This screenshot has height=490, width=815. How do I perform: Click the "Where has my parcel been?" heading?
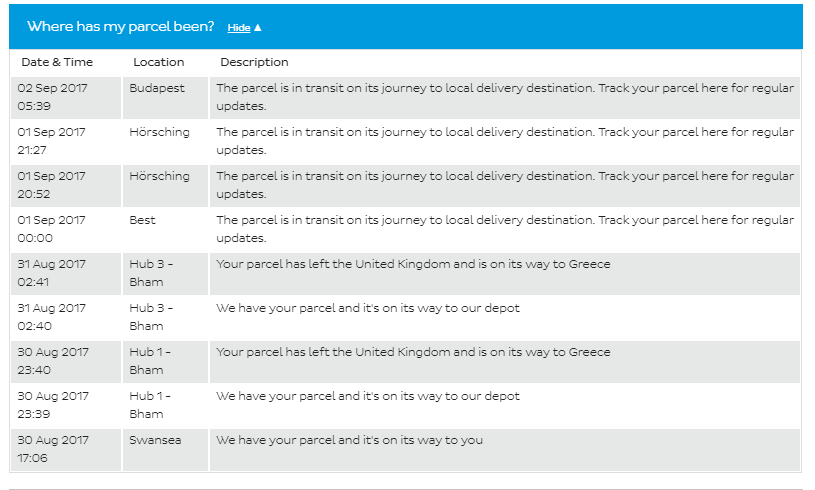[x=121, y=27]
